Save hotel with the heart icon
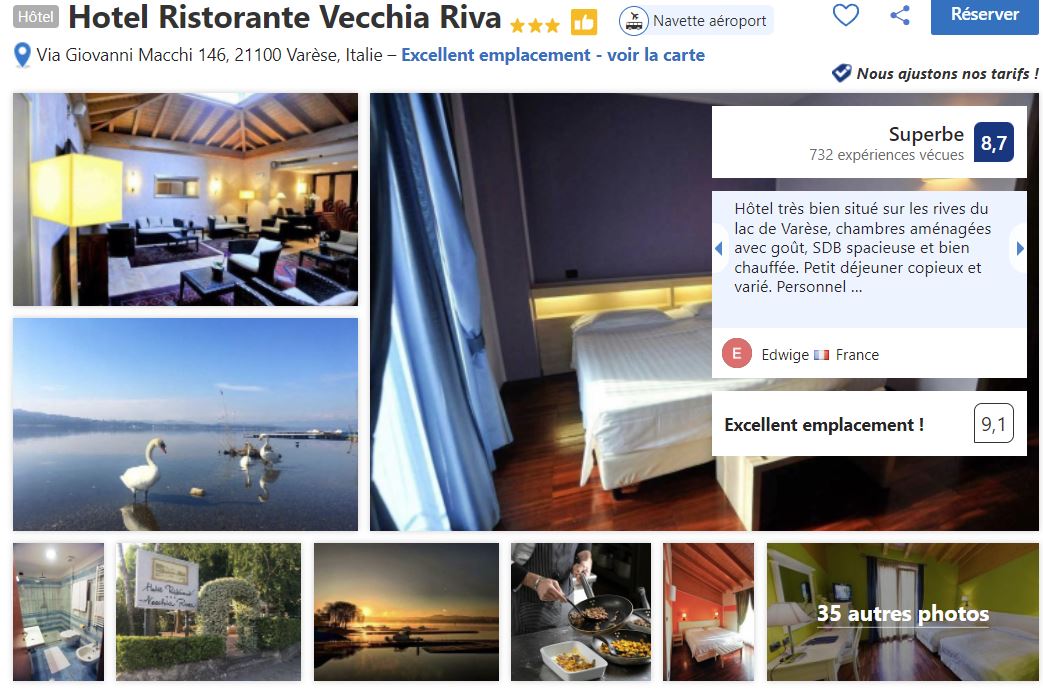The height and width of the screenshot is (689, 1043). coord(845,15)
